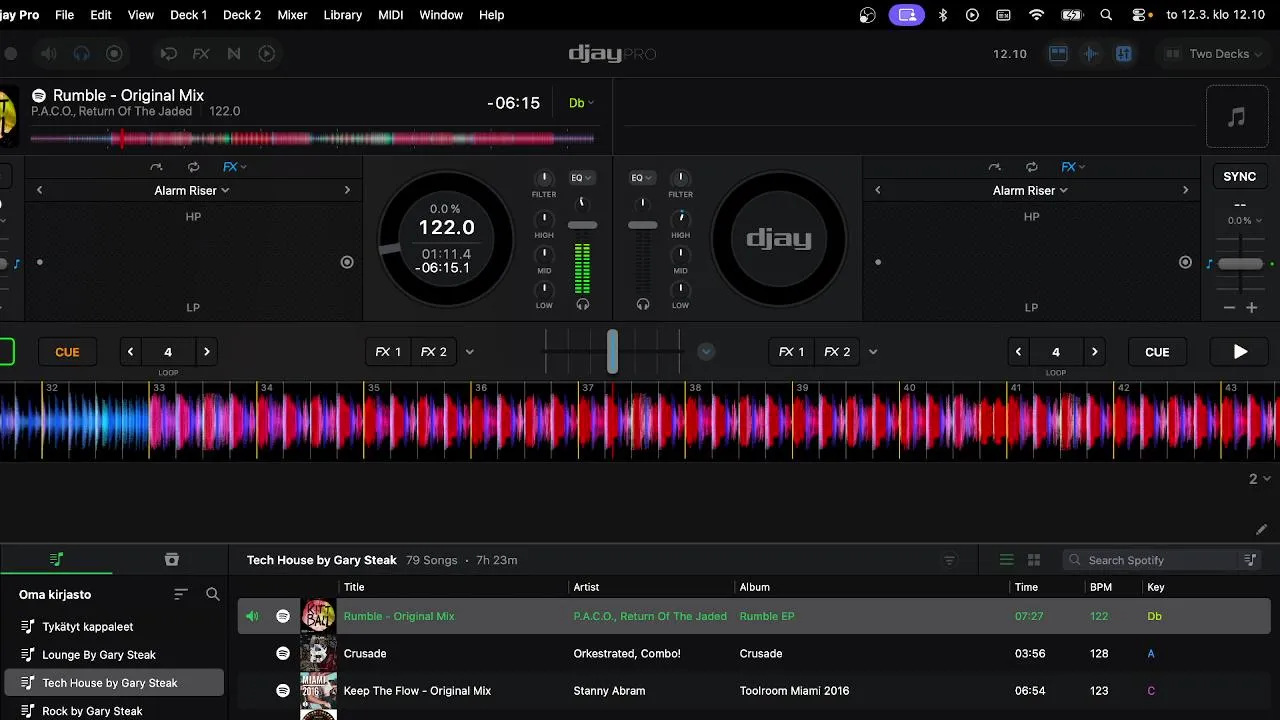The image size is (1280, 720).
Task: Click the sidebar sort list icon
Action: 181,594
